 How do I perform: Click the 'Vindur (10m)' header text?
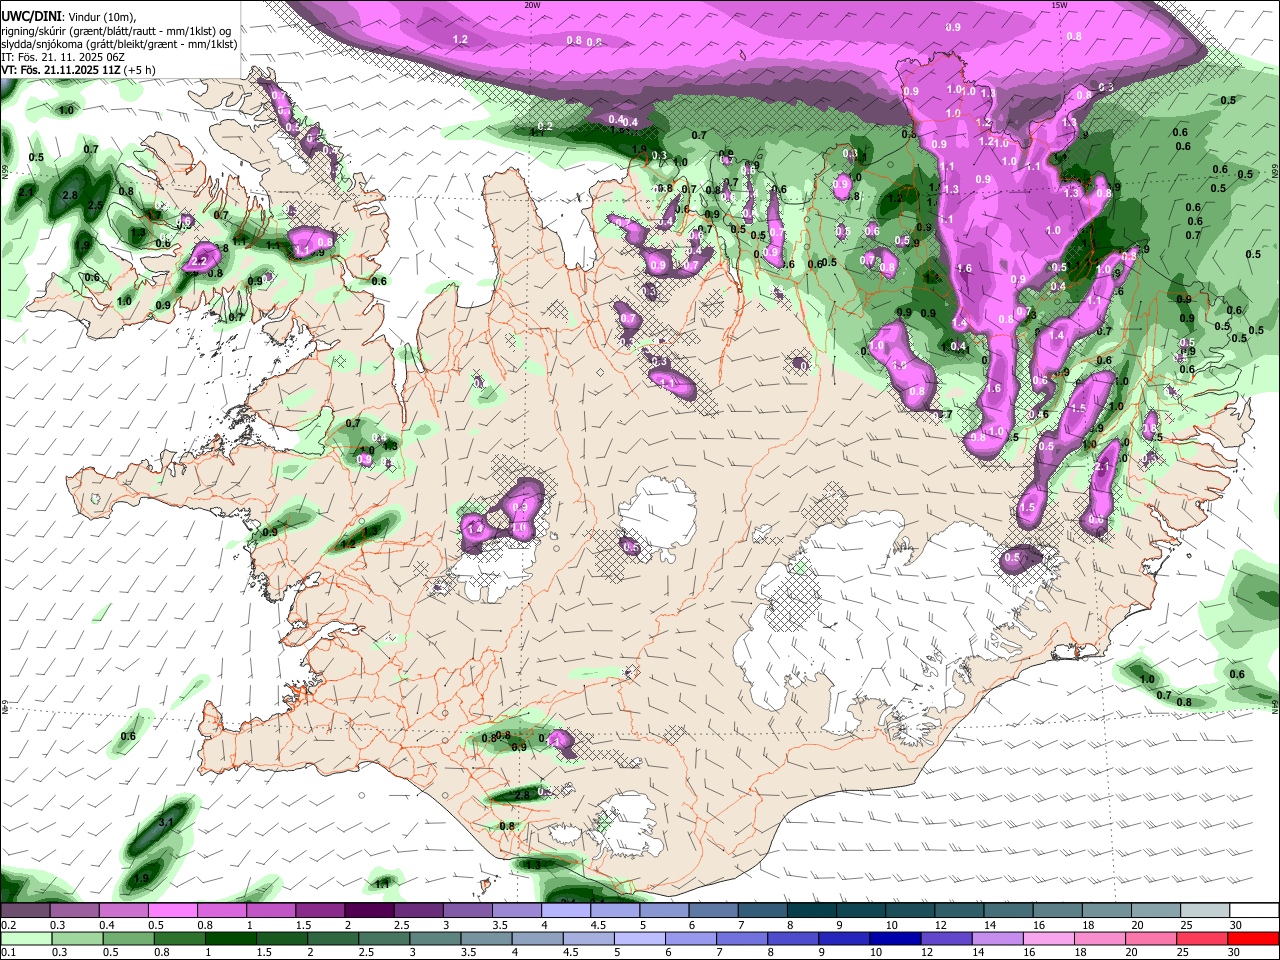point(101,17)
